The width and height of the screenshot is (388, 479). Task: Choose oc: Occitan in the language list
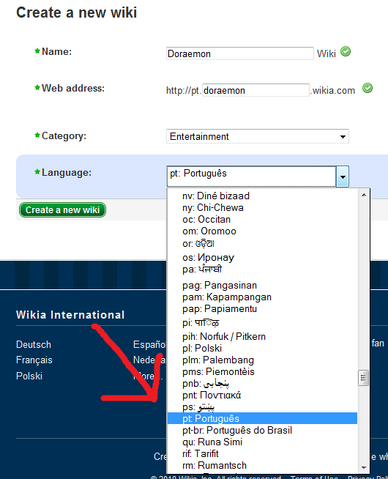pyautogui.click(x=206, y=220)
